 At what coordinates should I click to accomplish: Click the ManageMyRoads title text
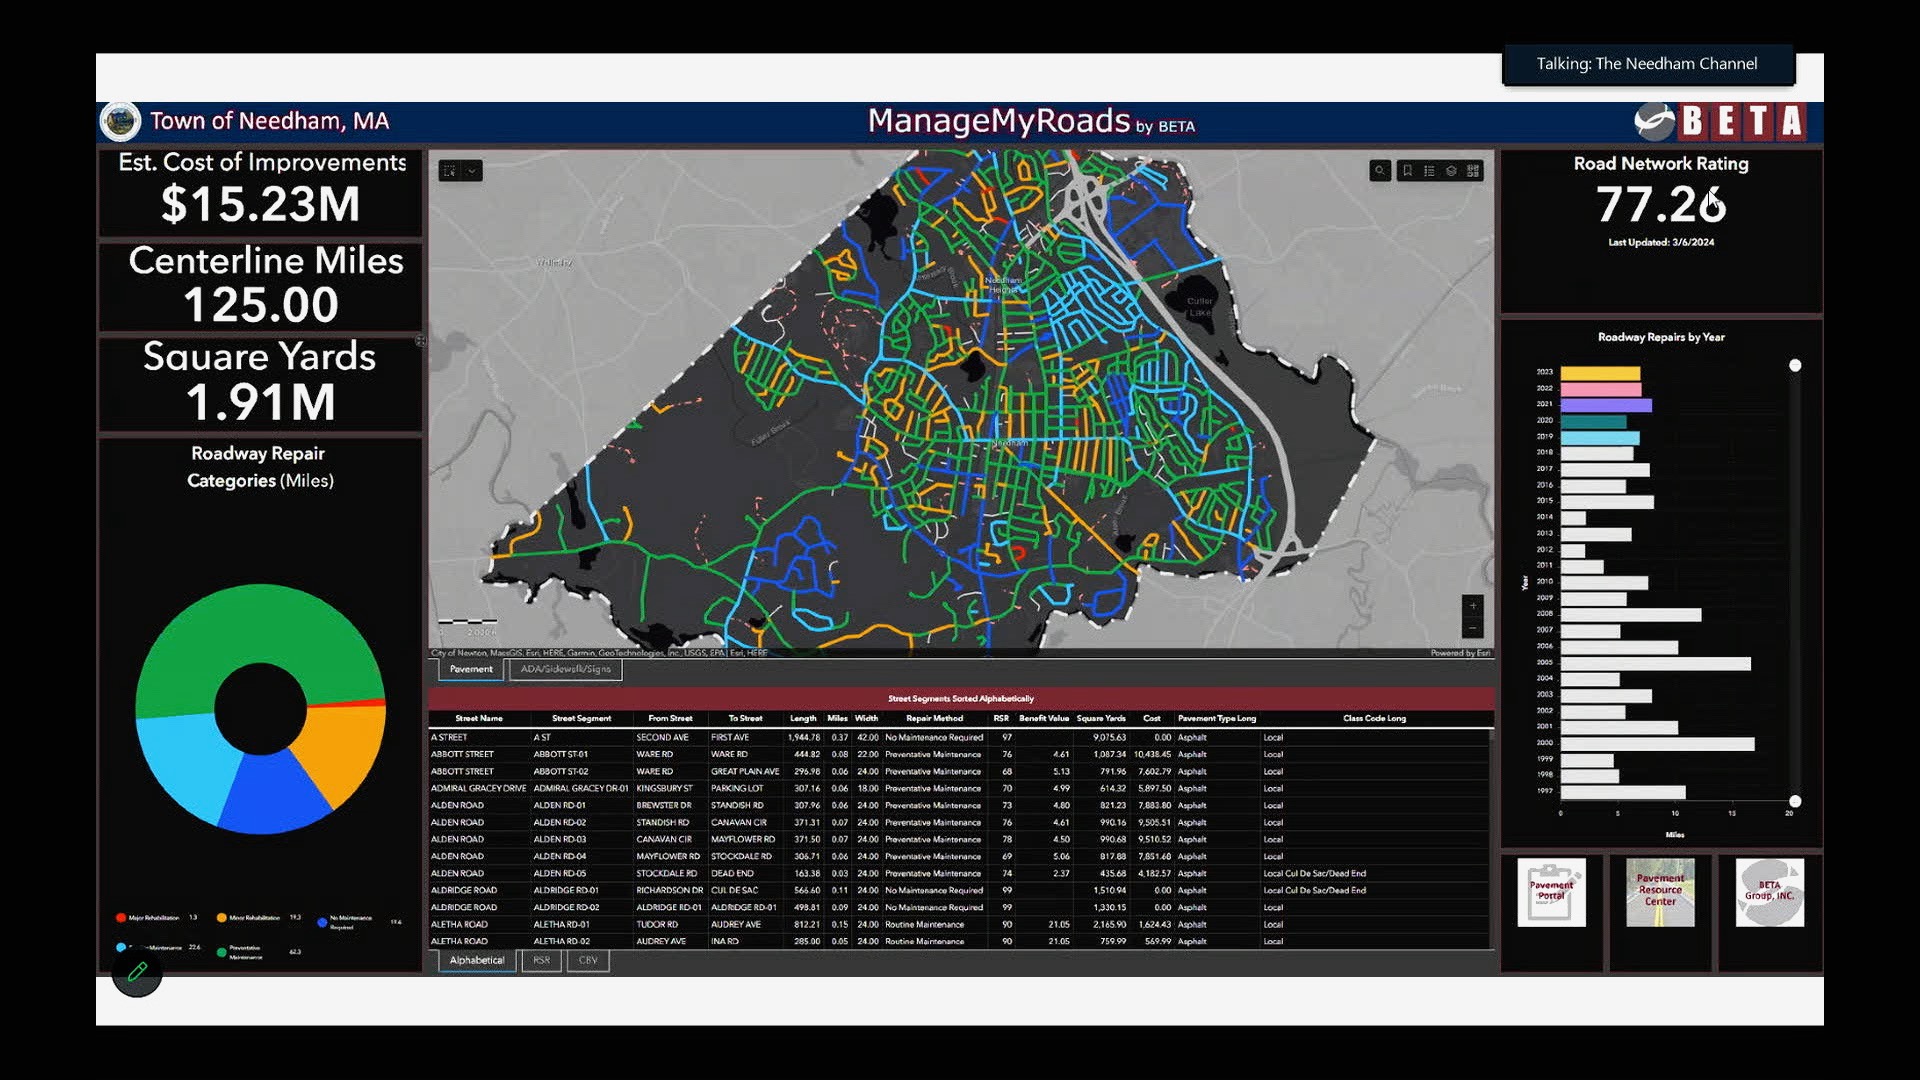pyautogui.click(x=998, y=121)
